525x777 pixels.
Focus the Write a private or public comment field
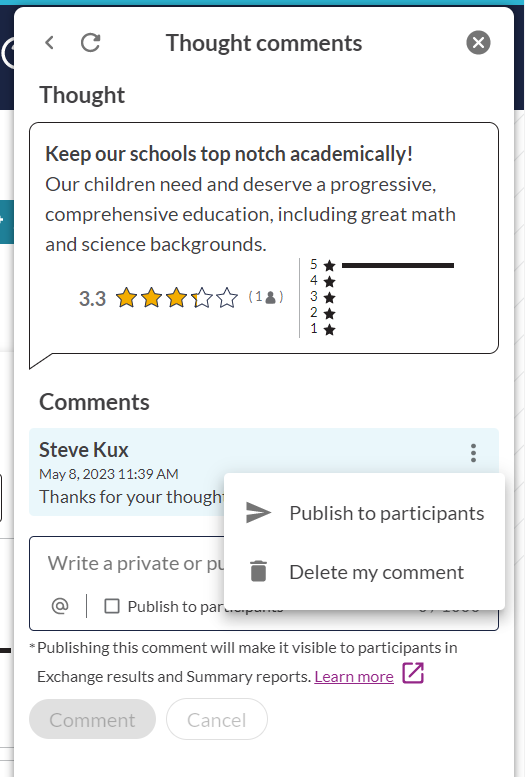tap(134, 563)
